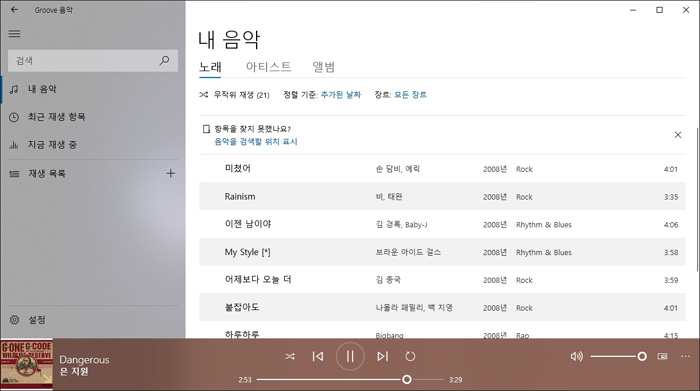Click the volume slider handle
The image size is (700, 391).
point(642,356)
